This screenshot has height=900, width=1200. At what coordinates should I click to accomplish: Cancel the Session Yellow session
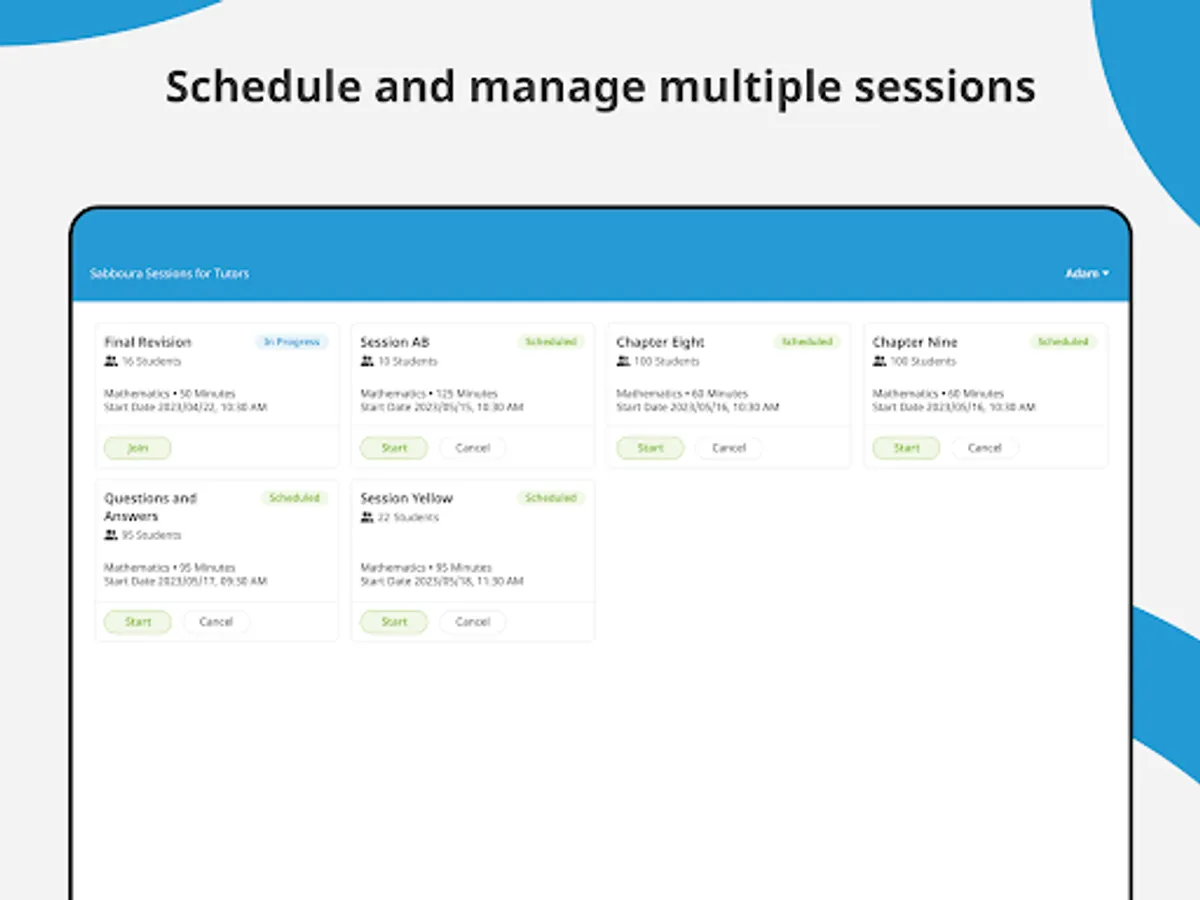pos(472,622)
